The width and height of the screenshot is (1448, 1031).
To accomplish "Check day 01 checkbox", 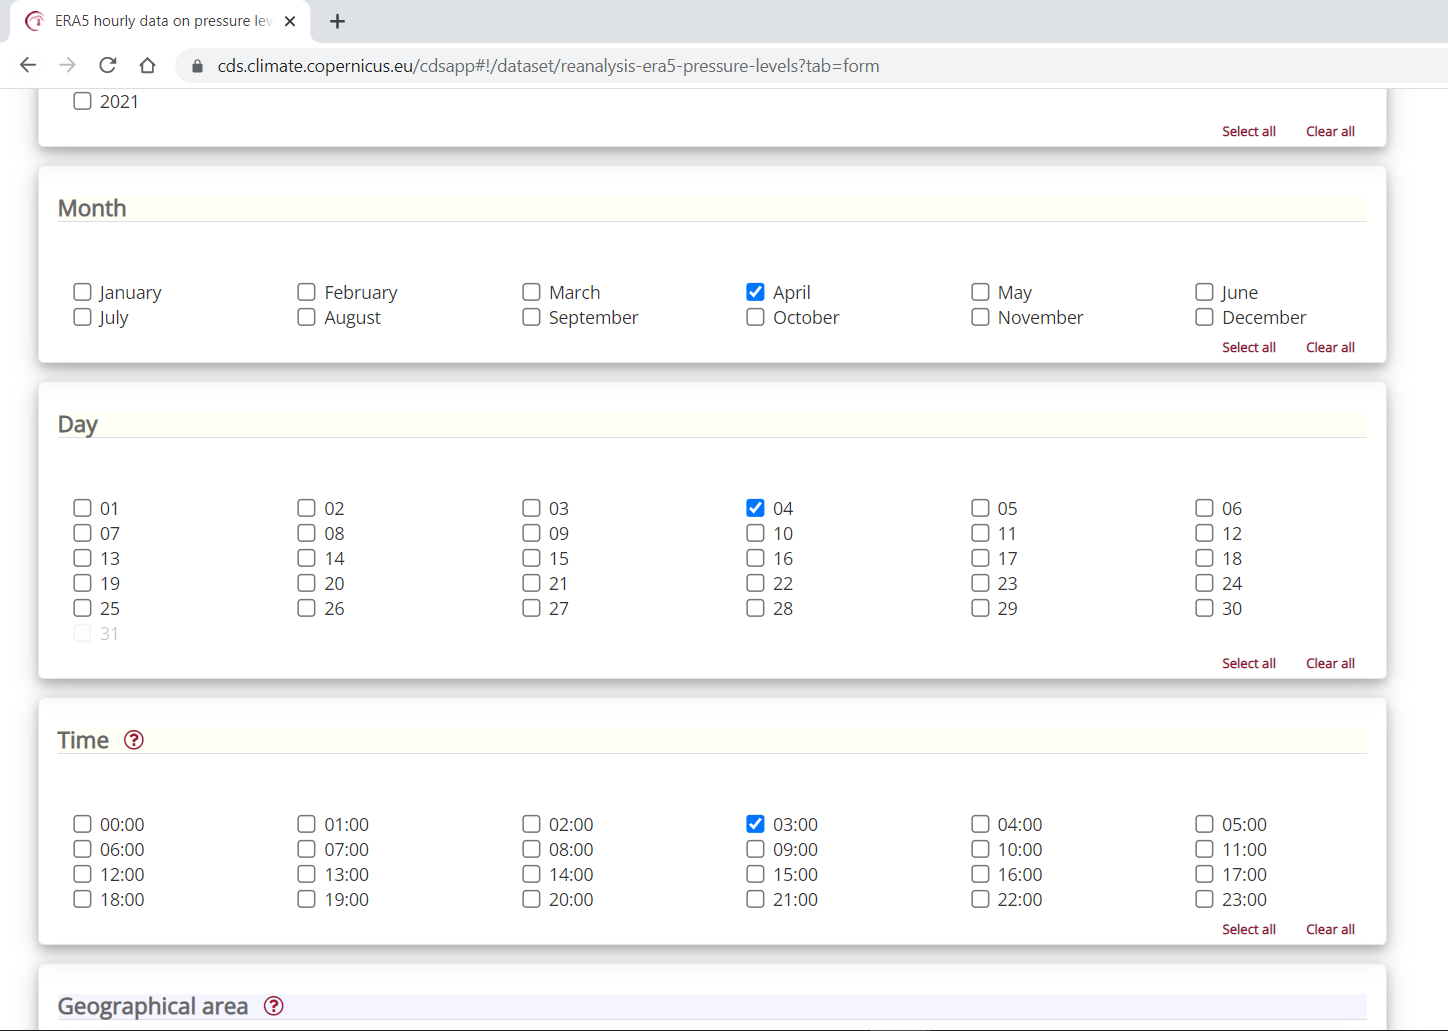I will click(x=82, y=508).
